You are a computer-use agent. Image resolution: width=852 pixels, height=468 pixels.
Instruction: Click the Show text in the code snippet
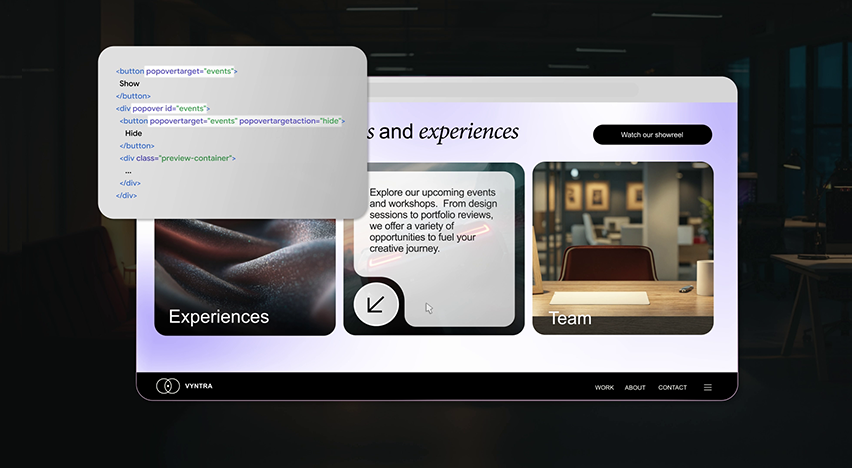point(129,84)
